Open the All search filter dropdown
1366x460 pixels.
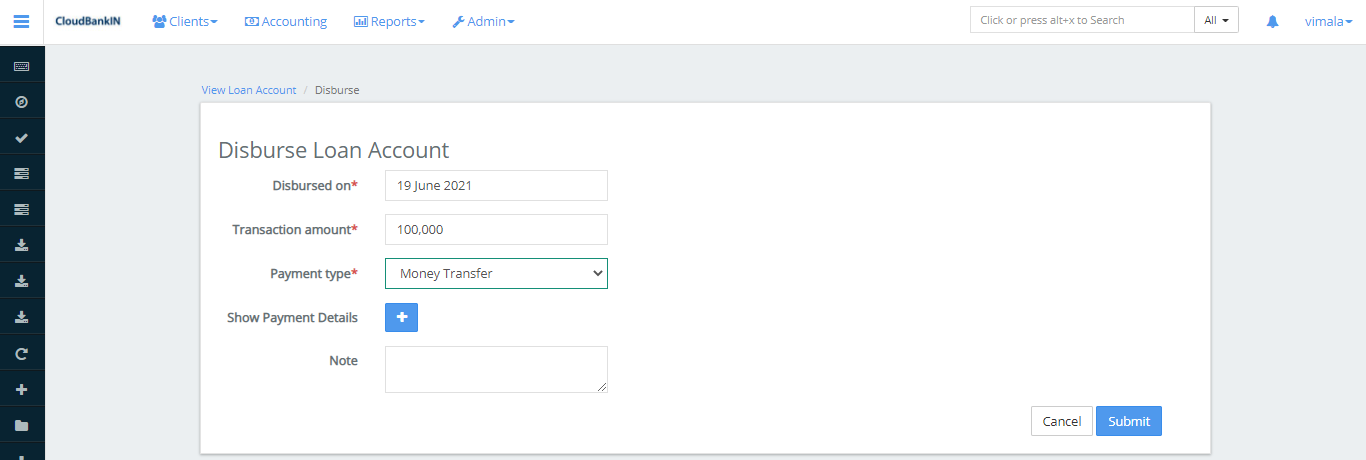coord(1216,20)
